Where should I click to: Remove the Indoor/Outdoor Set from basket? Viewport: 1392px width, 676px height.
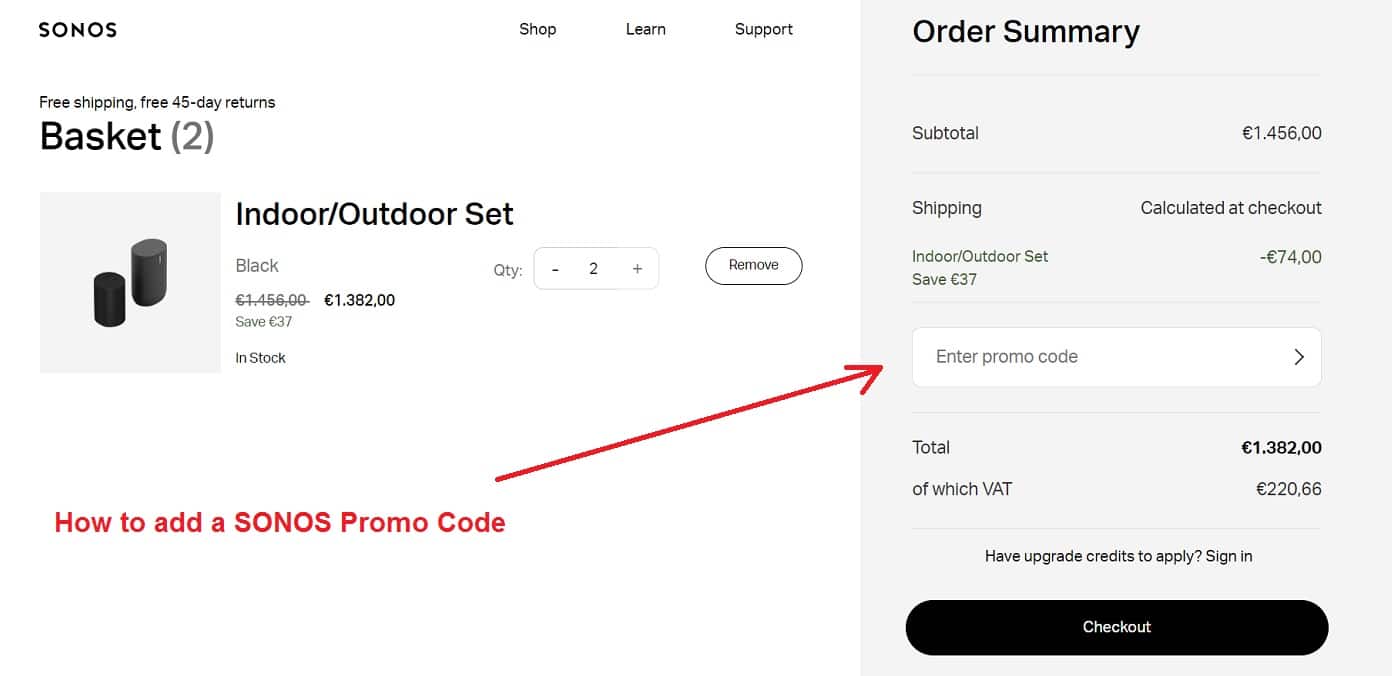tap(753, 265)
